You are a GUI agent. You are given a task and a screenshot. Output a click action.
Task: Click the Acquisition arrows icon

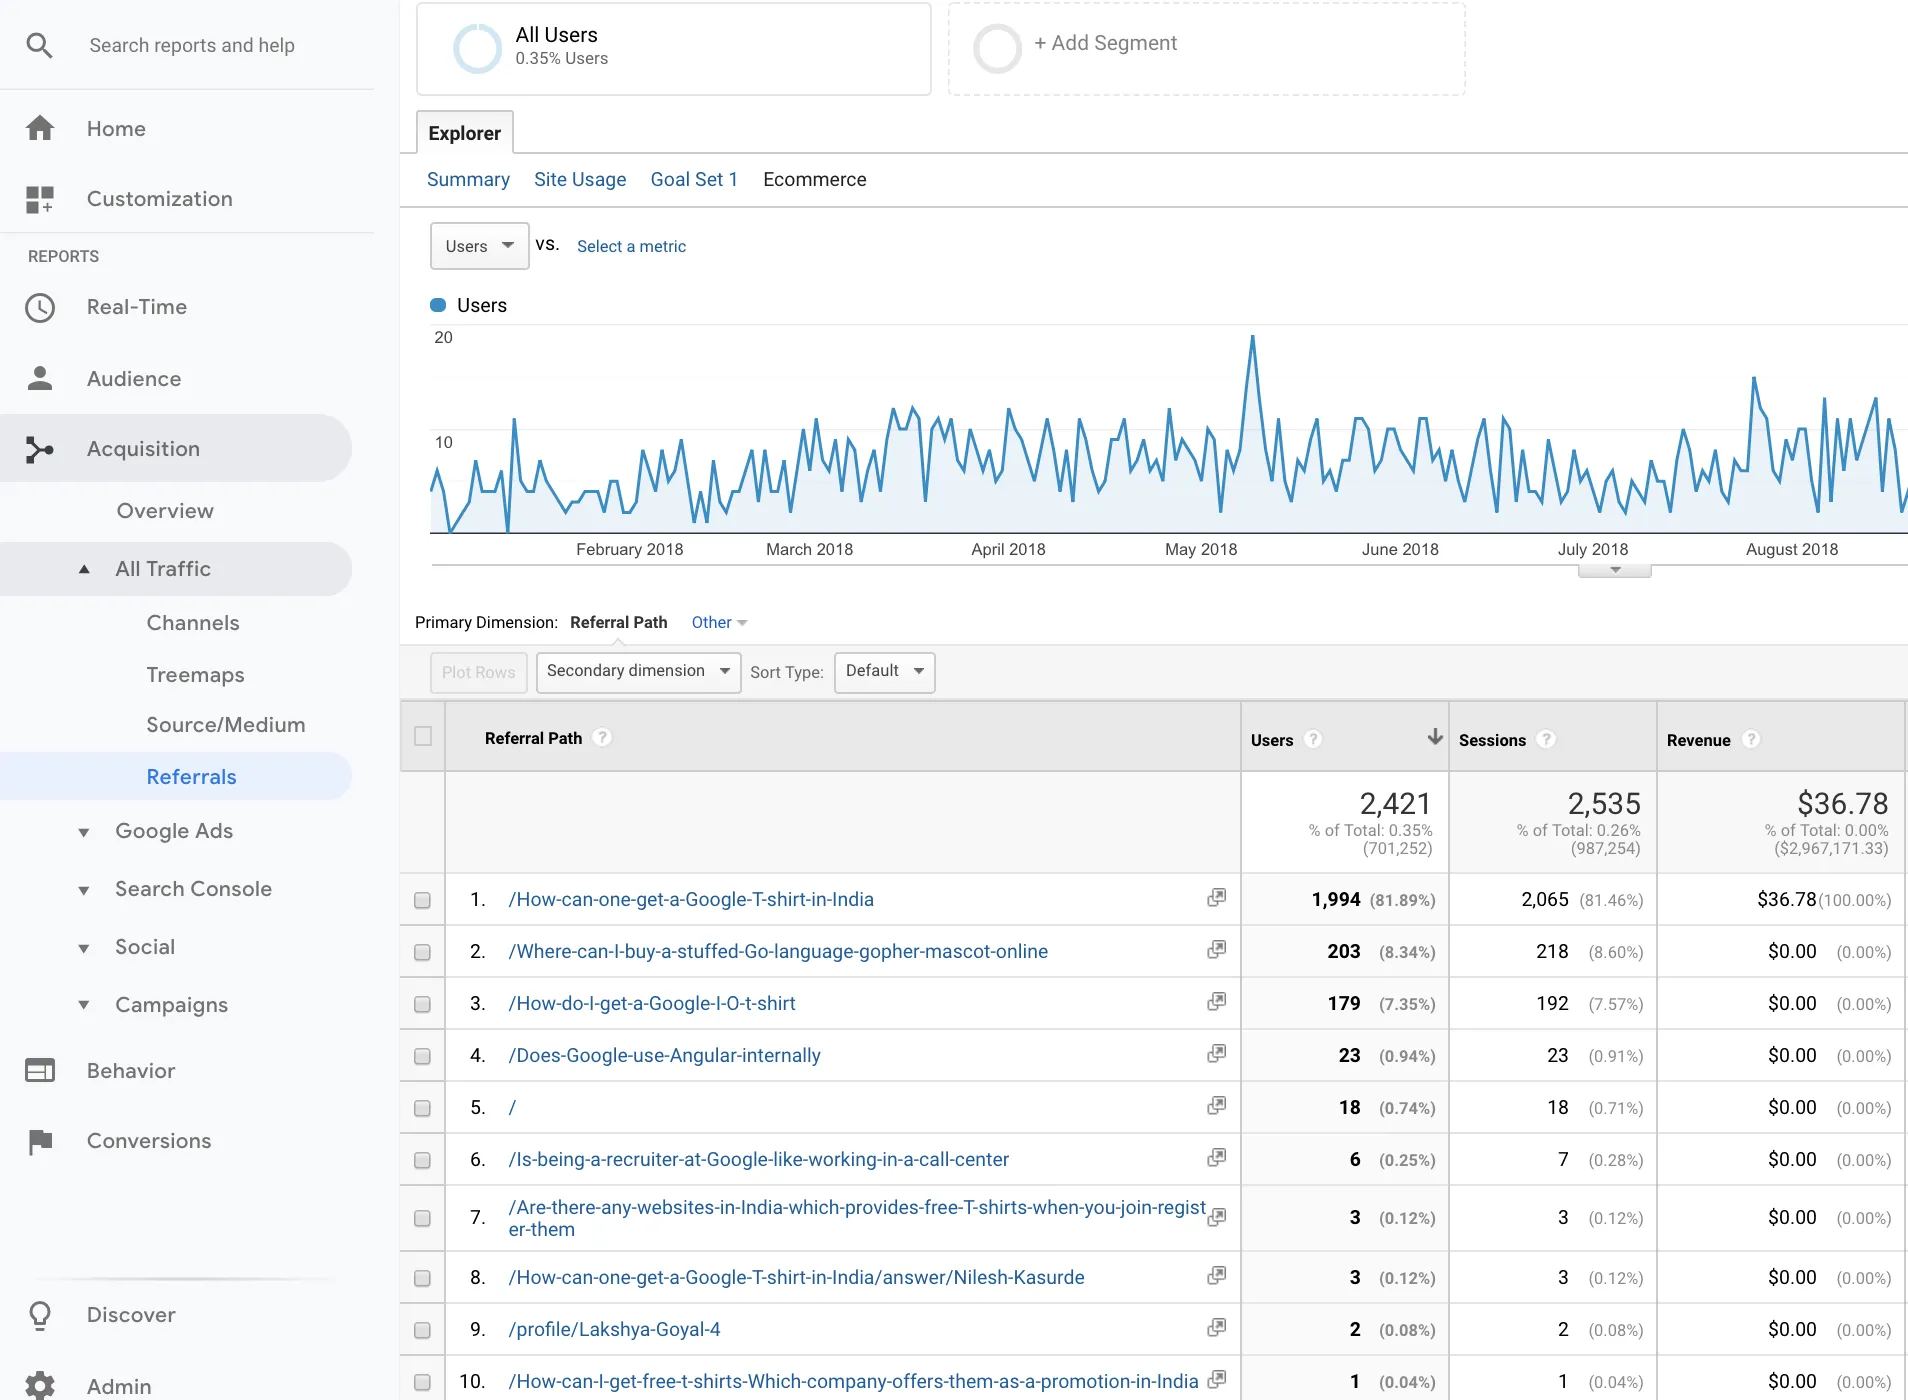[40, 449]
